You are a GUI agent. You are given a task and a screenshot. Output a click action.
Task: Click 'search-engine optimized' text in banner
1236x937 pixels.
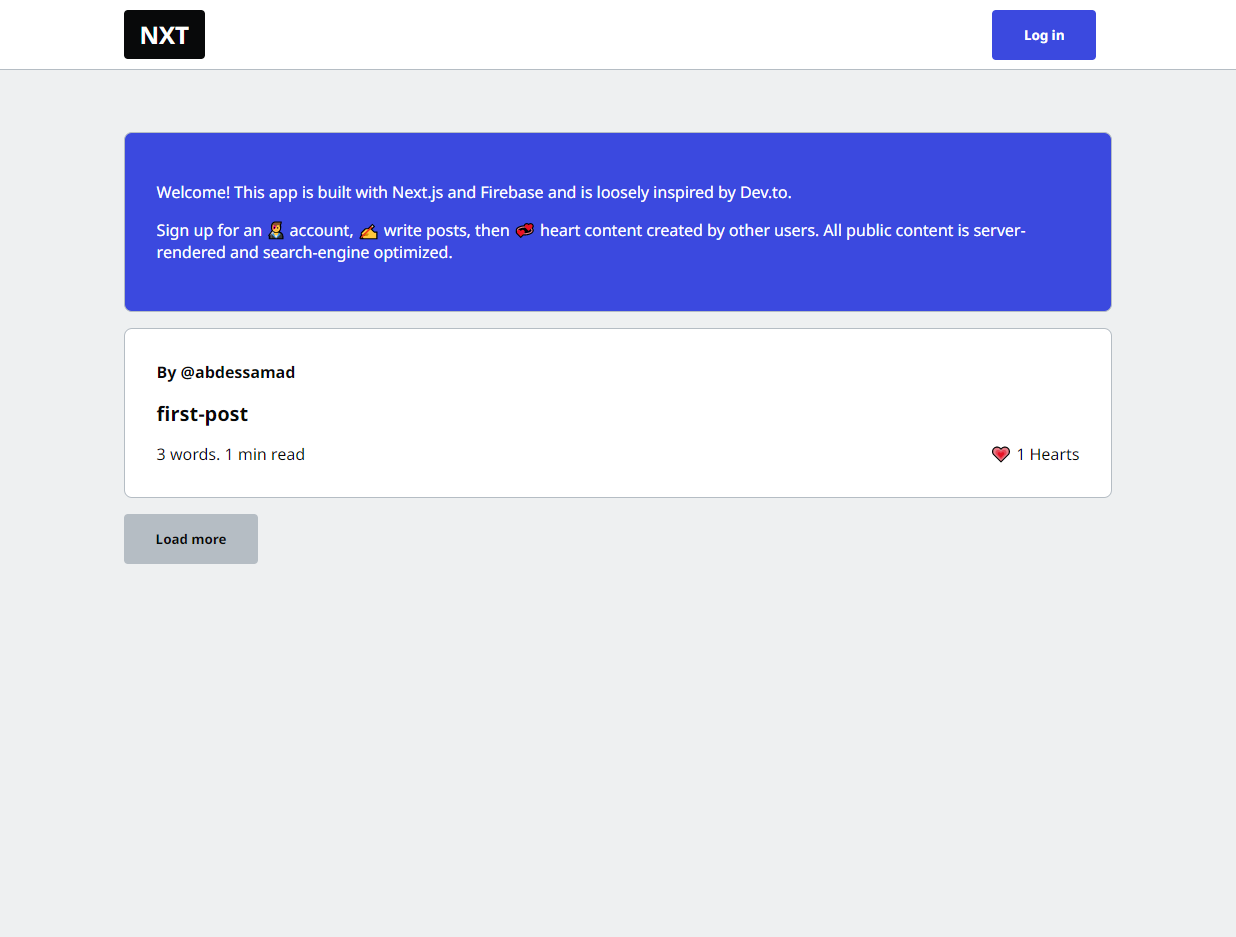click(357, 253)
